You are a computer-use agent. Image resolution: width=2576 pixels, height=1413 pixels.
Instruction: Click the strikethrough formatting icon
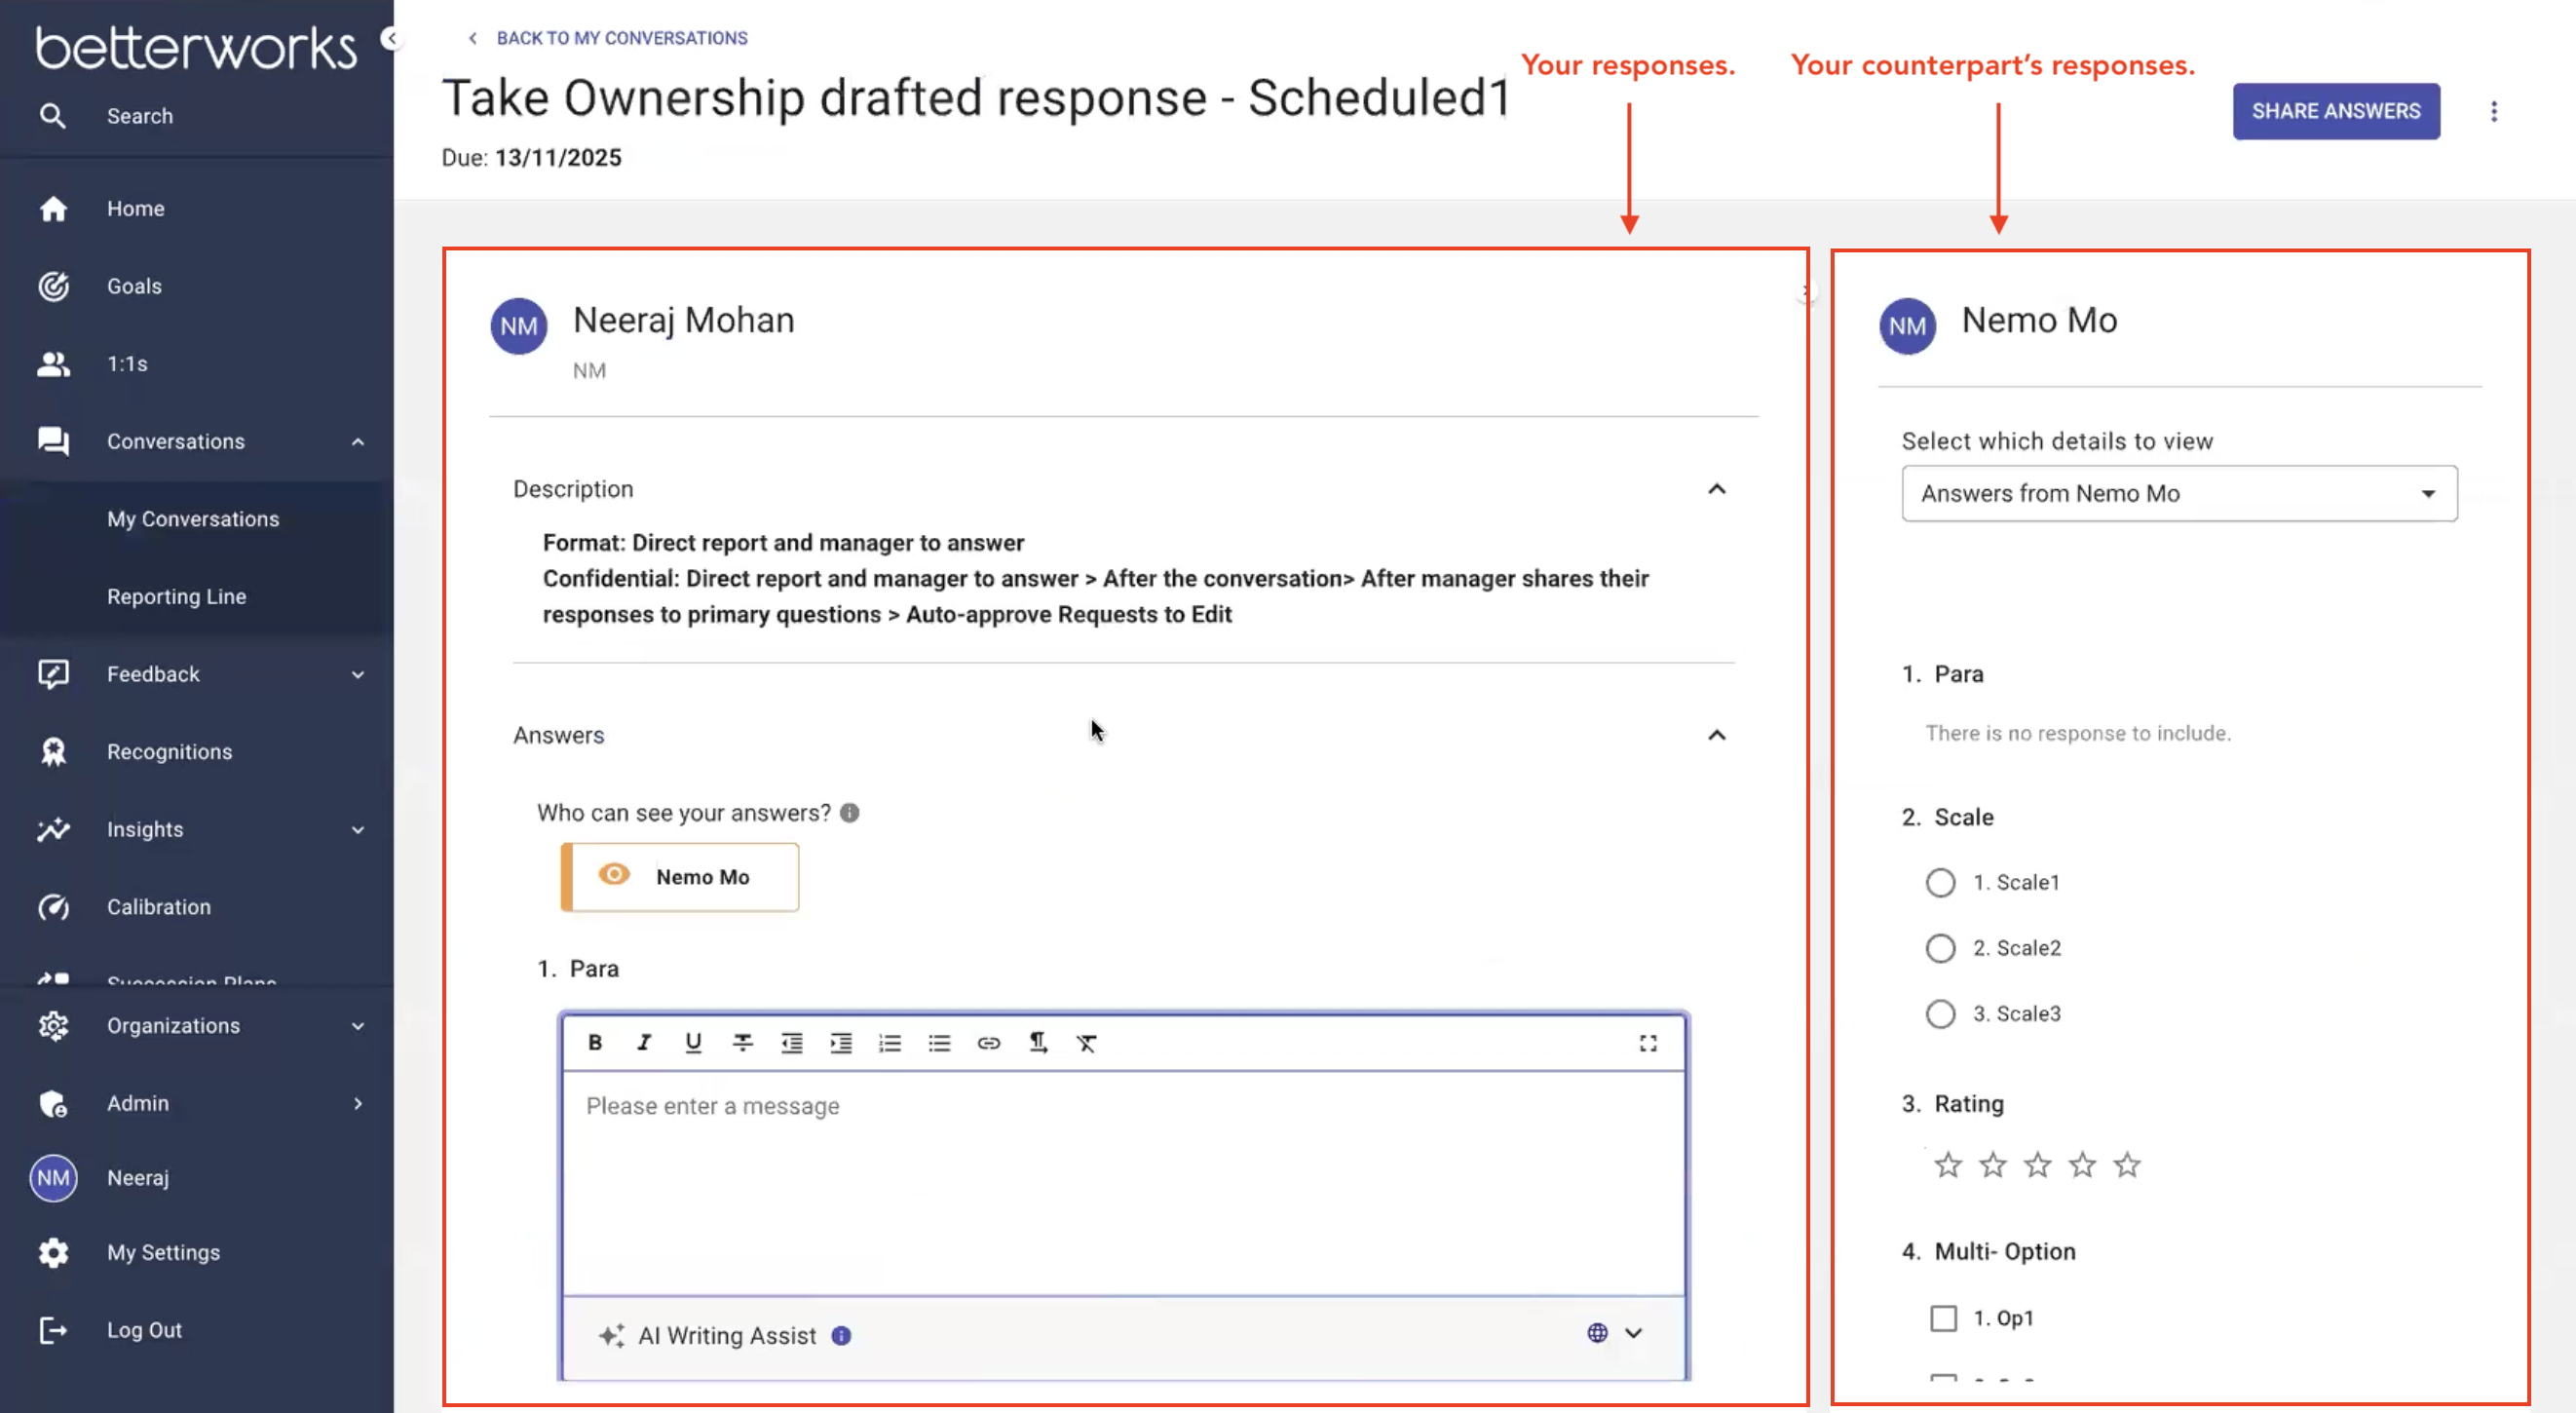click(742, 1043)
